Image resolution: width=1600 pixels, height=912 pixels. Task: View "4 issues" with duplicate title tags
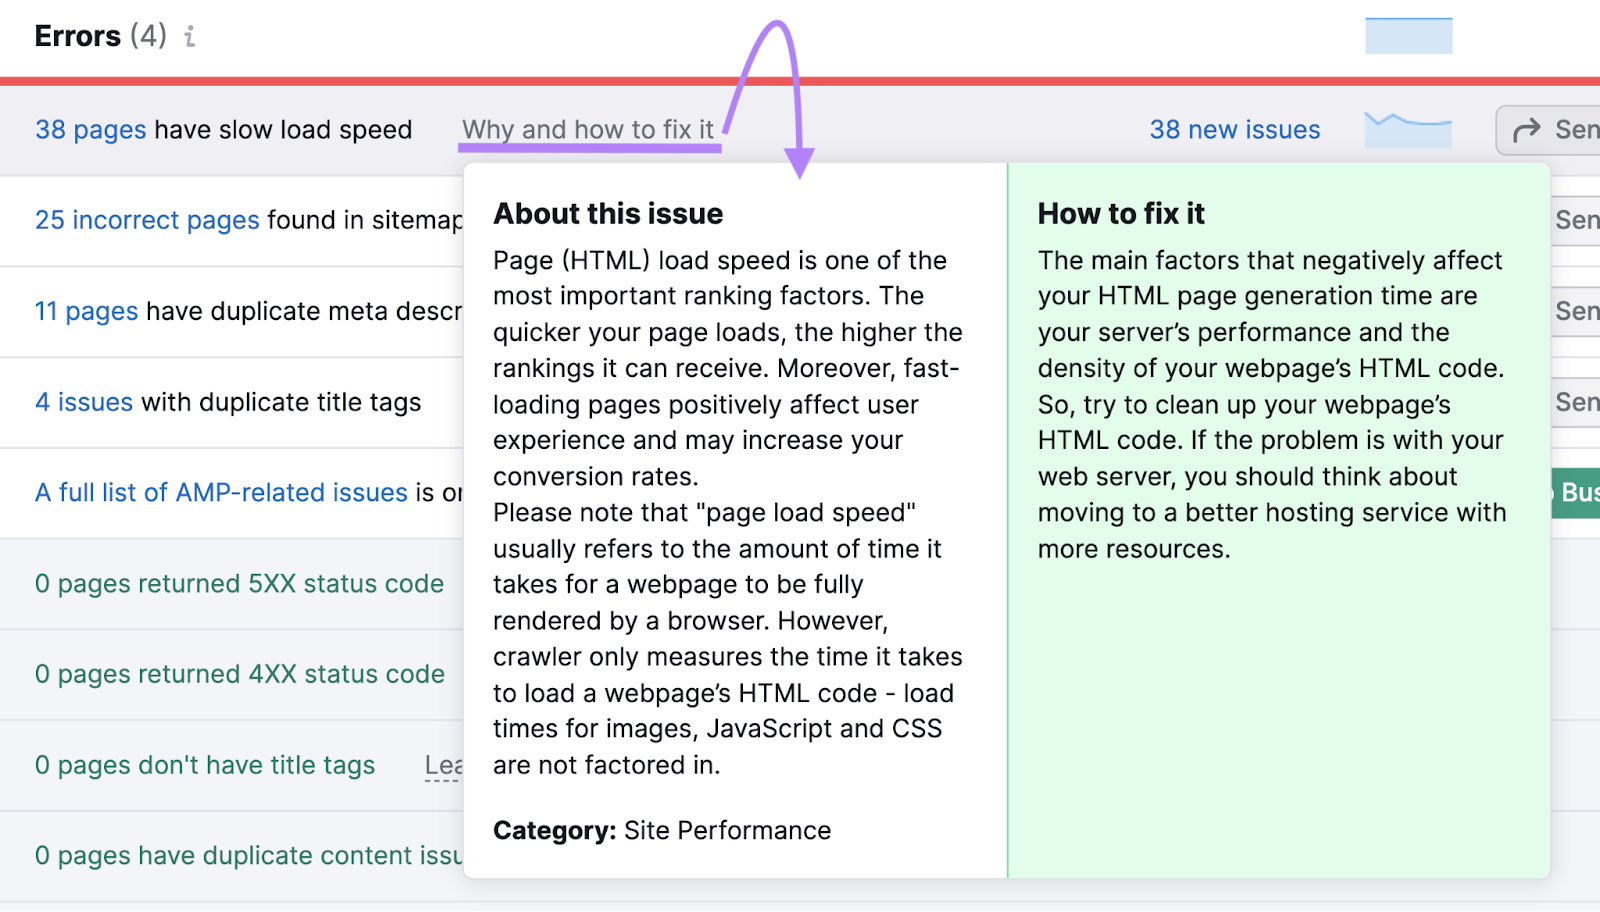83,402
